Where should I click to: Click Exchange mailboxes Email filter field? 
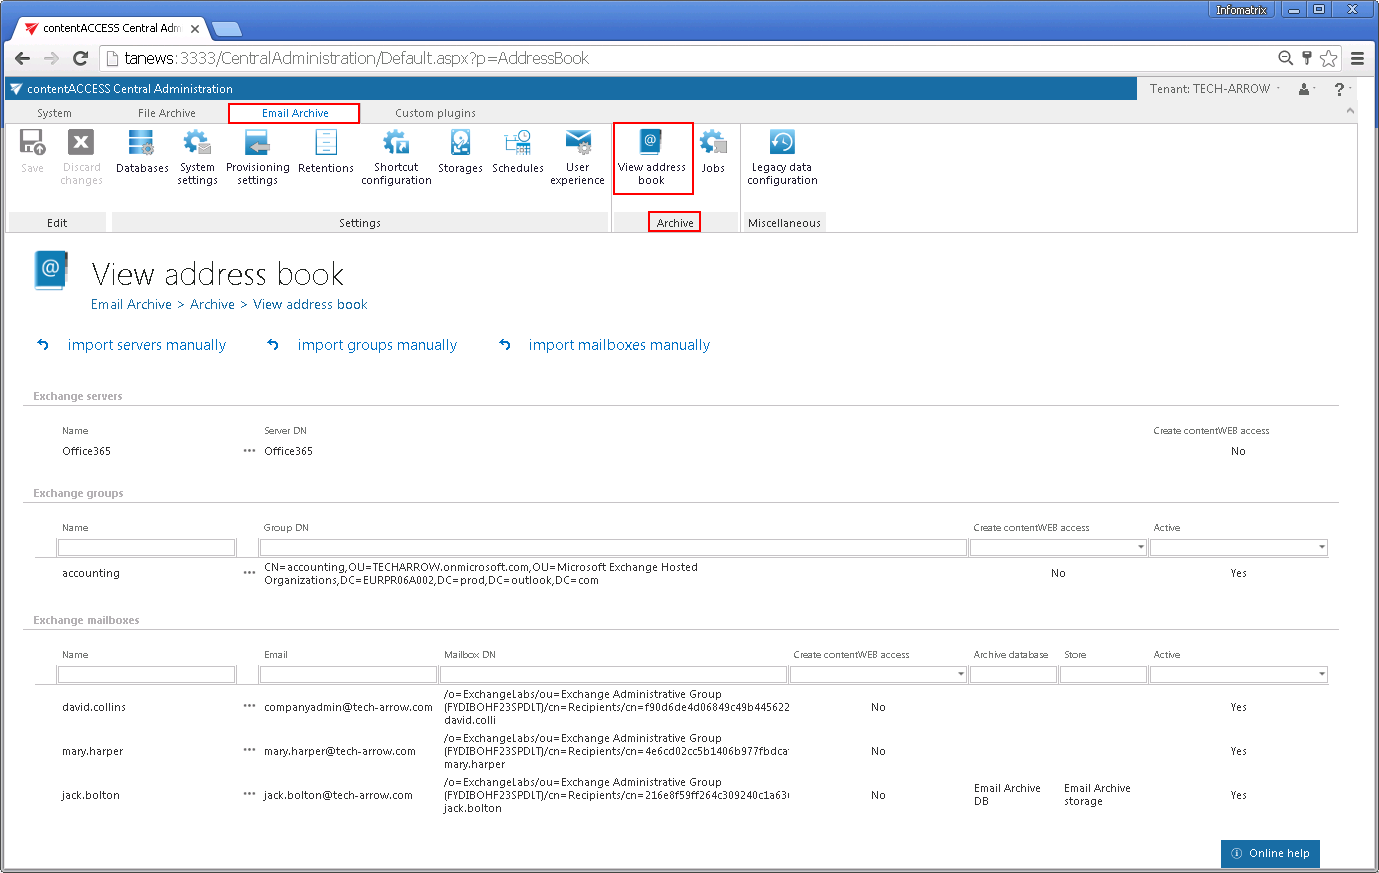348,674
